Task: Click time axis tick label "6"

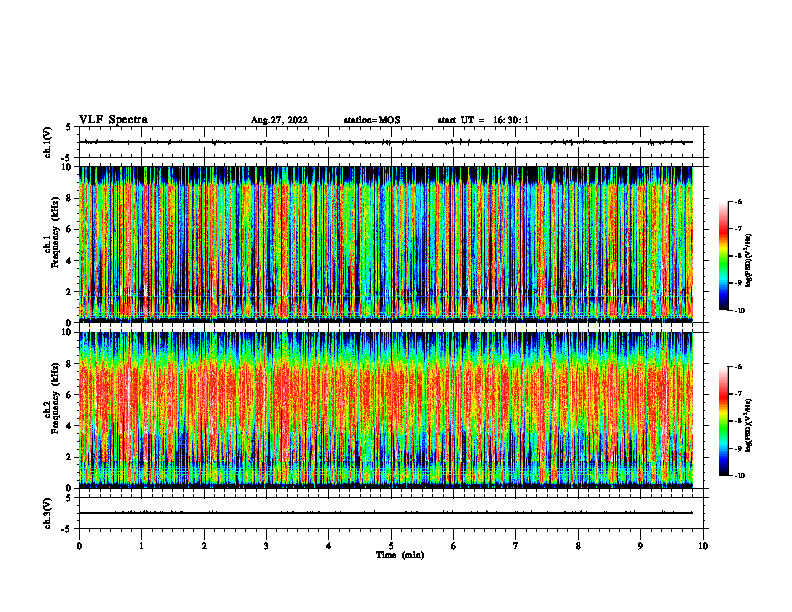Action: pos(454,546)
